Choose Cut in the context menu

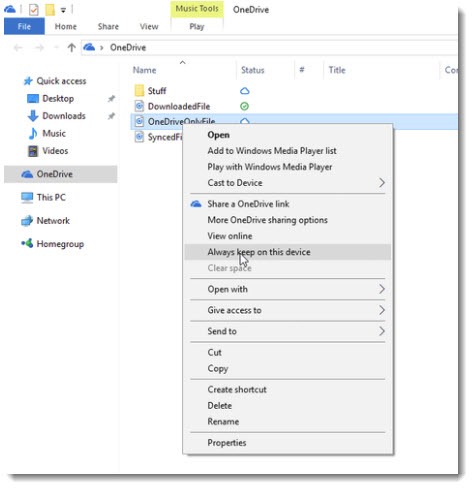214,353
